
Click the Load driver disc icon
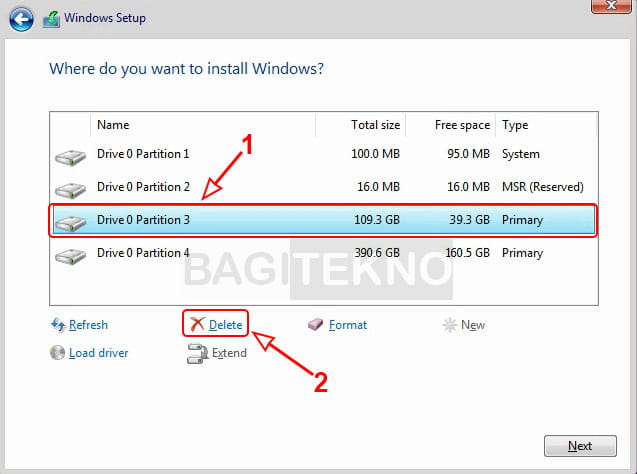click(x=57, y=353)
